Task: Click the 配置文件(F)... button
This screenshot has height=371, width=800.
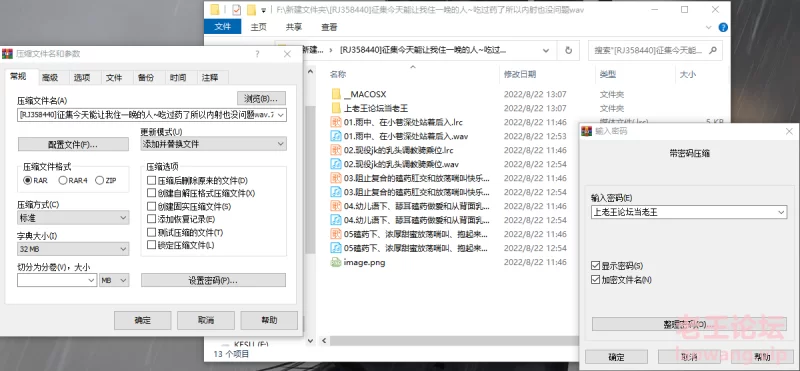Action: coord(73,144)
